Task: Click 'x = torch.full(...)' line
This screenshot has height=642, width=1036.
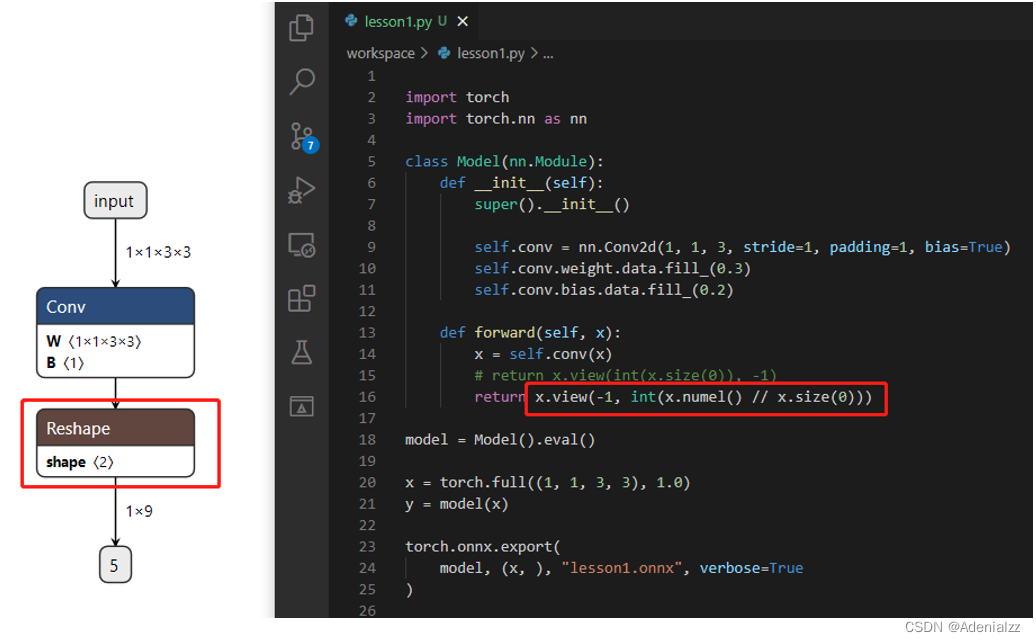Action: (x=548, y=483)
